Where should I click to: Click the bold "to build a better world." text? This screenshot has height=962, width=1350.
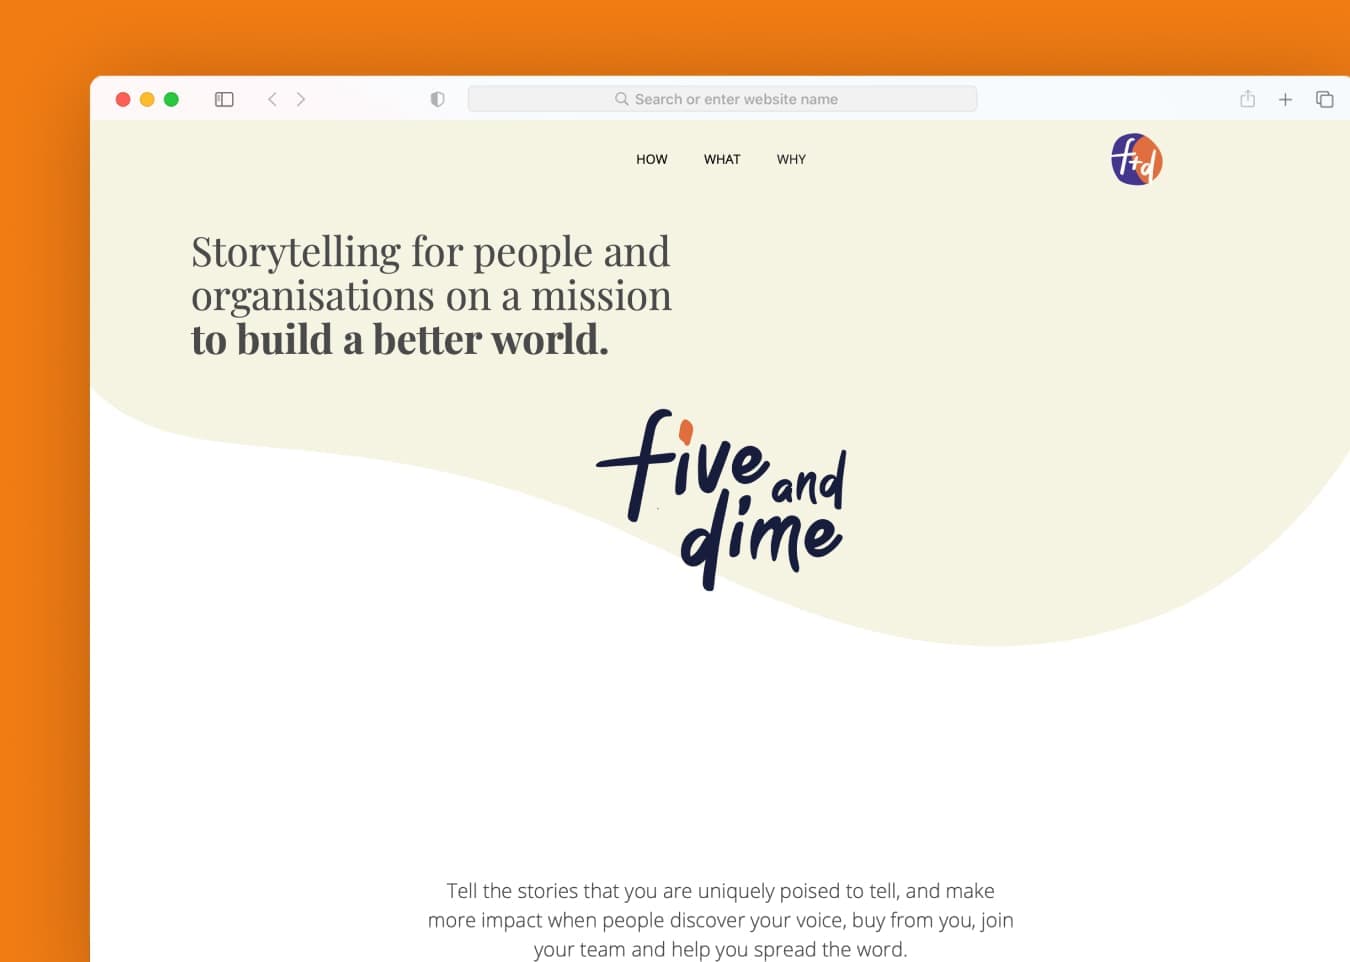(x=399, y=340)
